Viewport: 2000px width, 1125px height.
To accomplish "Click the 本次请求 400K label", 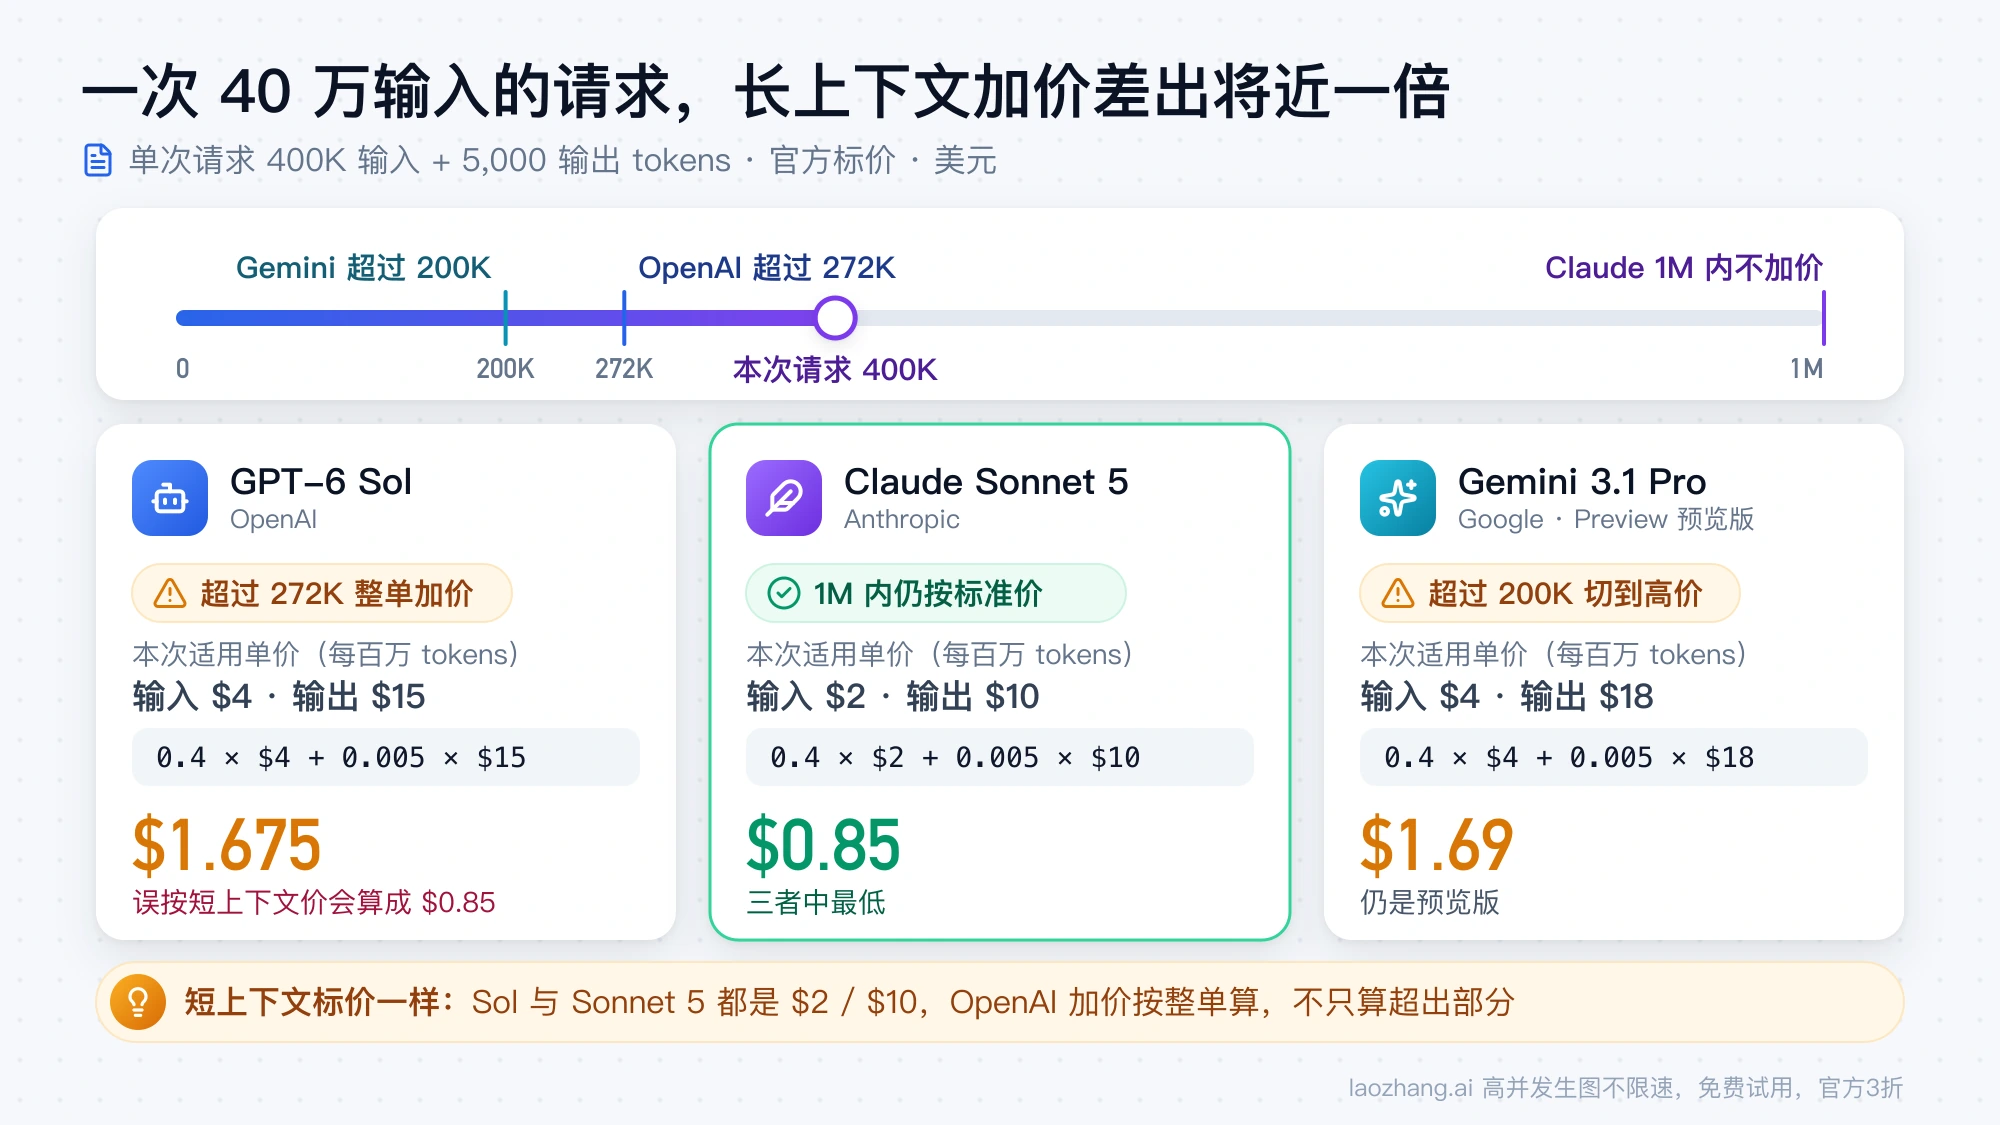I will [x=835, y=370].
